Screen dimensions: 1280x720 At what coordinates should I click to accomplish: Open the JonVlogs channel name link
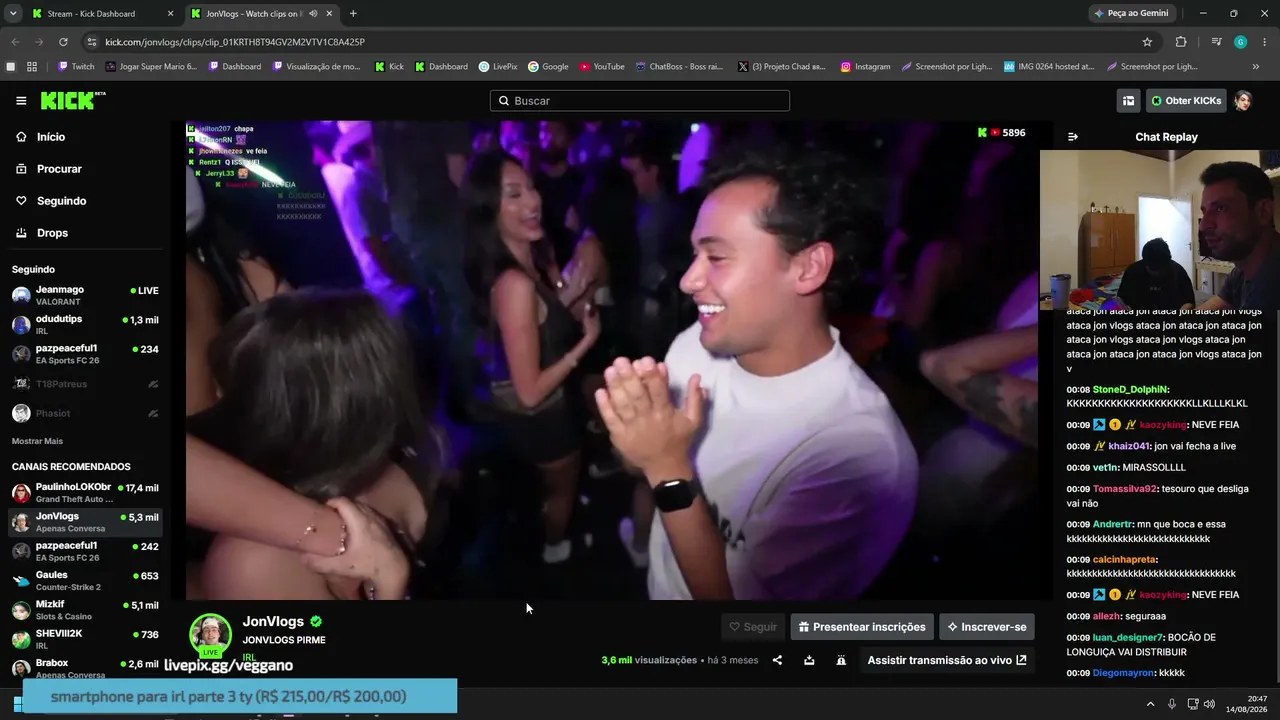tap(273, 621)
